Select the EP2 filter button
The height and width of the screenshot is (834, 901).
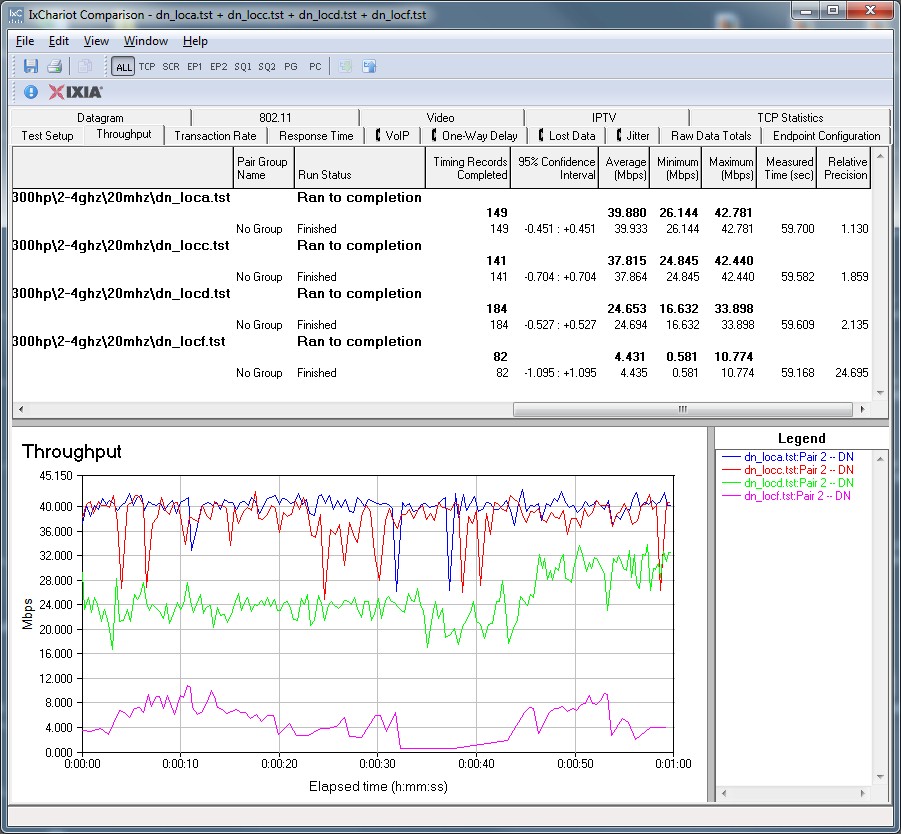tap(218, 67)
